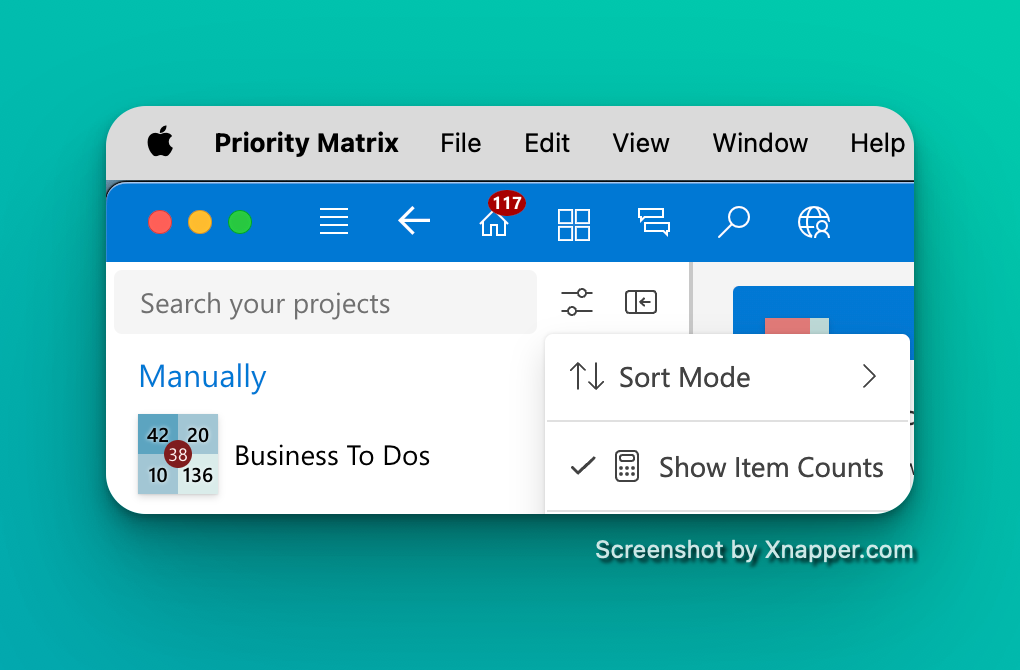Toggle the Show Item Counts option

pos(770,467)
